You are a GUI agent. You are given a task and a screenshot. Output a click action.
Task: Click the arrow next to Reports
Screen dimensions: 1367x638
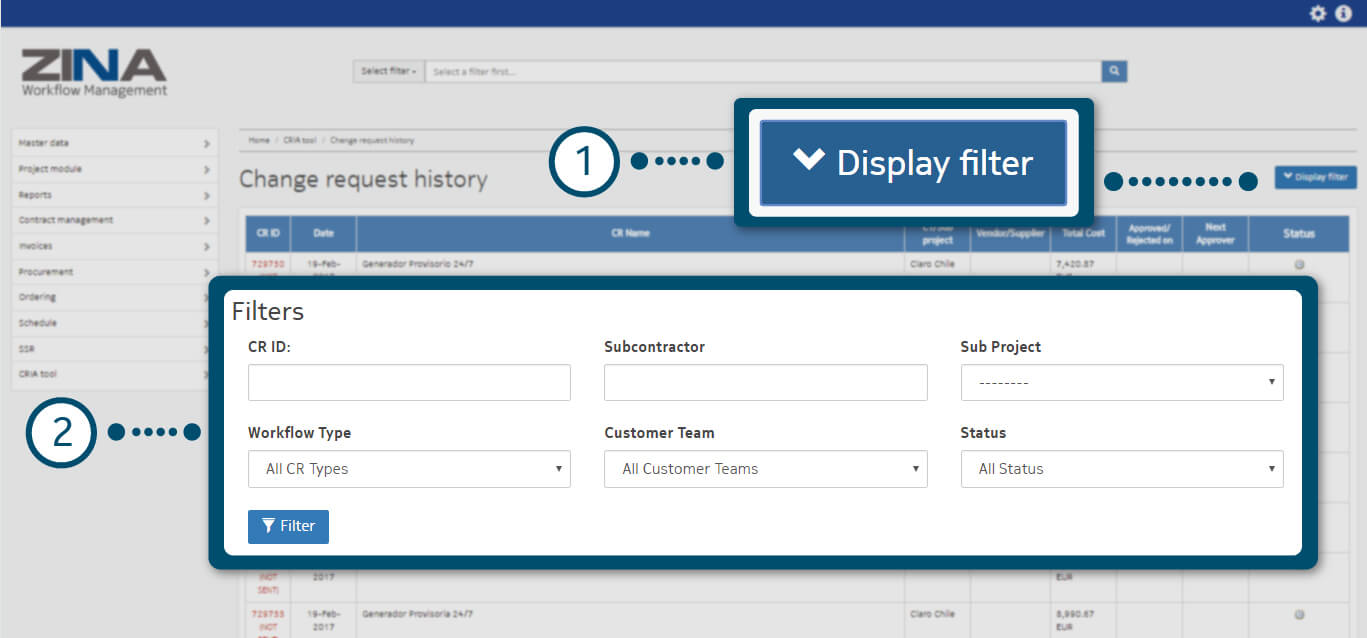(206, 195)
